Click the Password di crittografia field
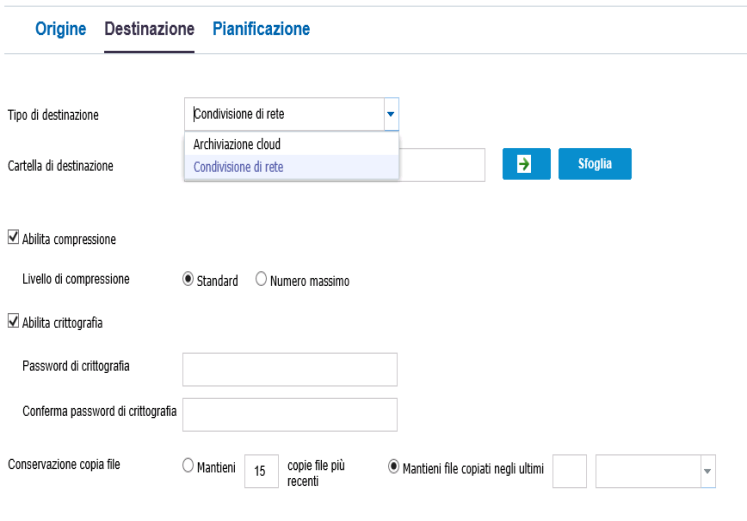The height and width of the screenshot is (521, 747). click(290, 370)
